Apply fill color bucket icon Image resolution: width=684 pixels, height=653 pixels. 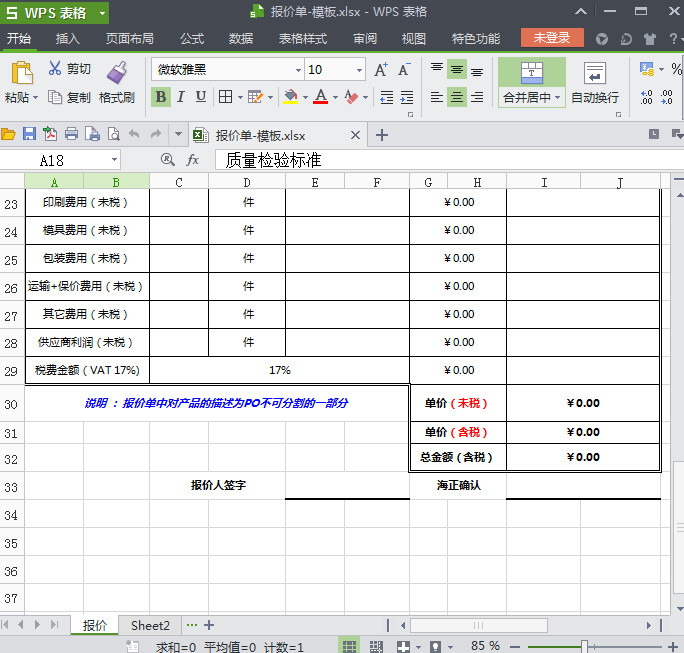(291, 96)
